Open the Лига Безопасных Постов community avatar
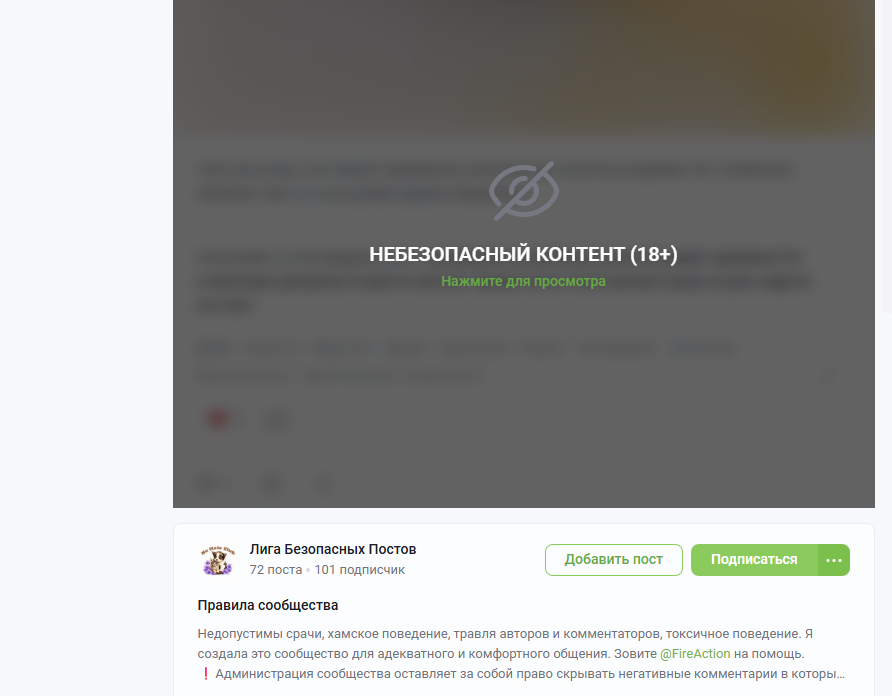Image resolution: width=892 pixels, height=696 pixels. [217, 559]
